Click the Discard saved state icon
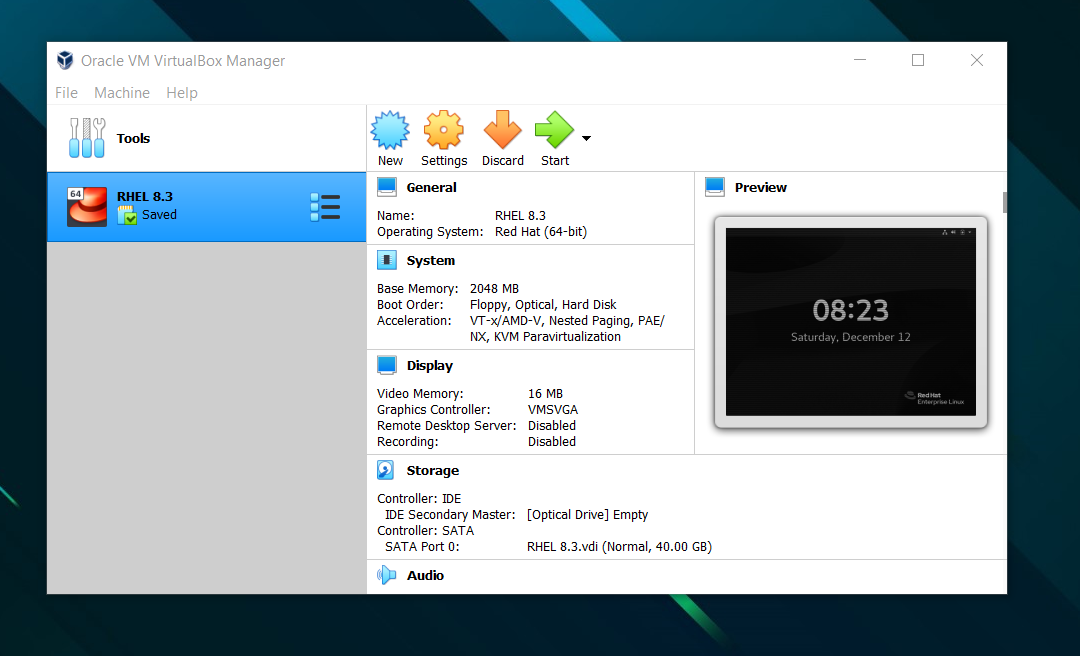 [x=502, y=130]
